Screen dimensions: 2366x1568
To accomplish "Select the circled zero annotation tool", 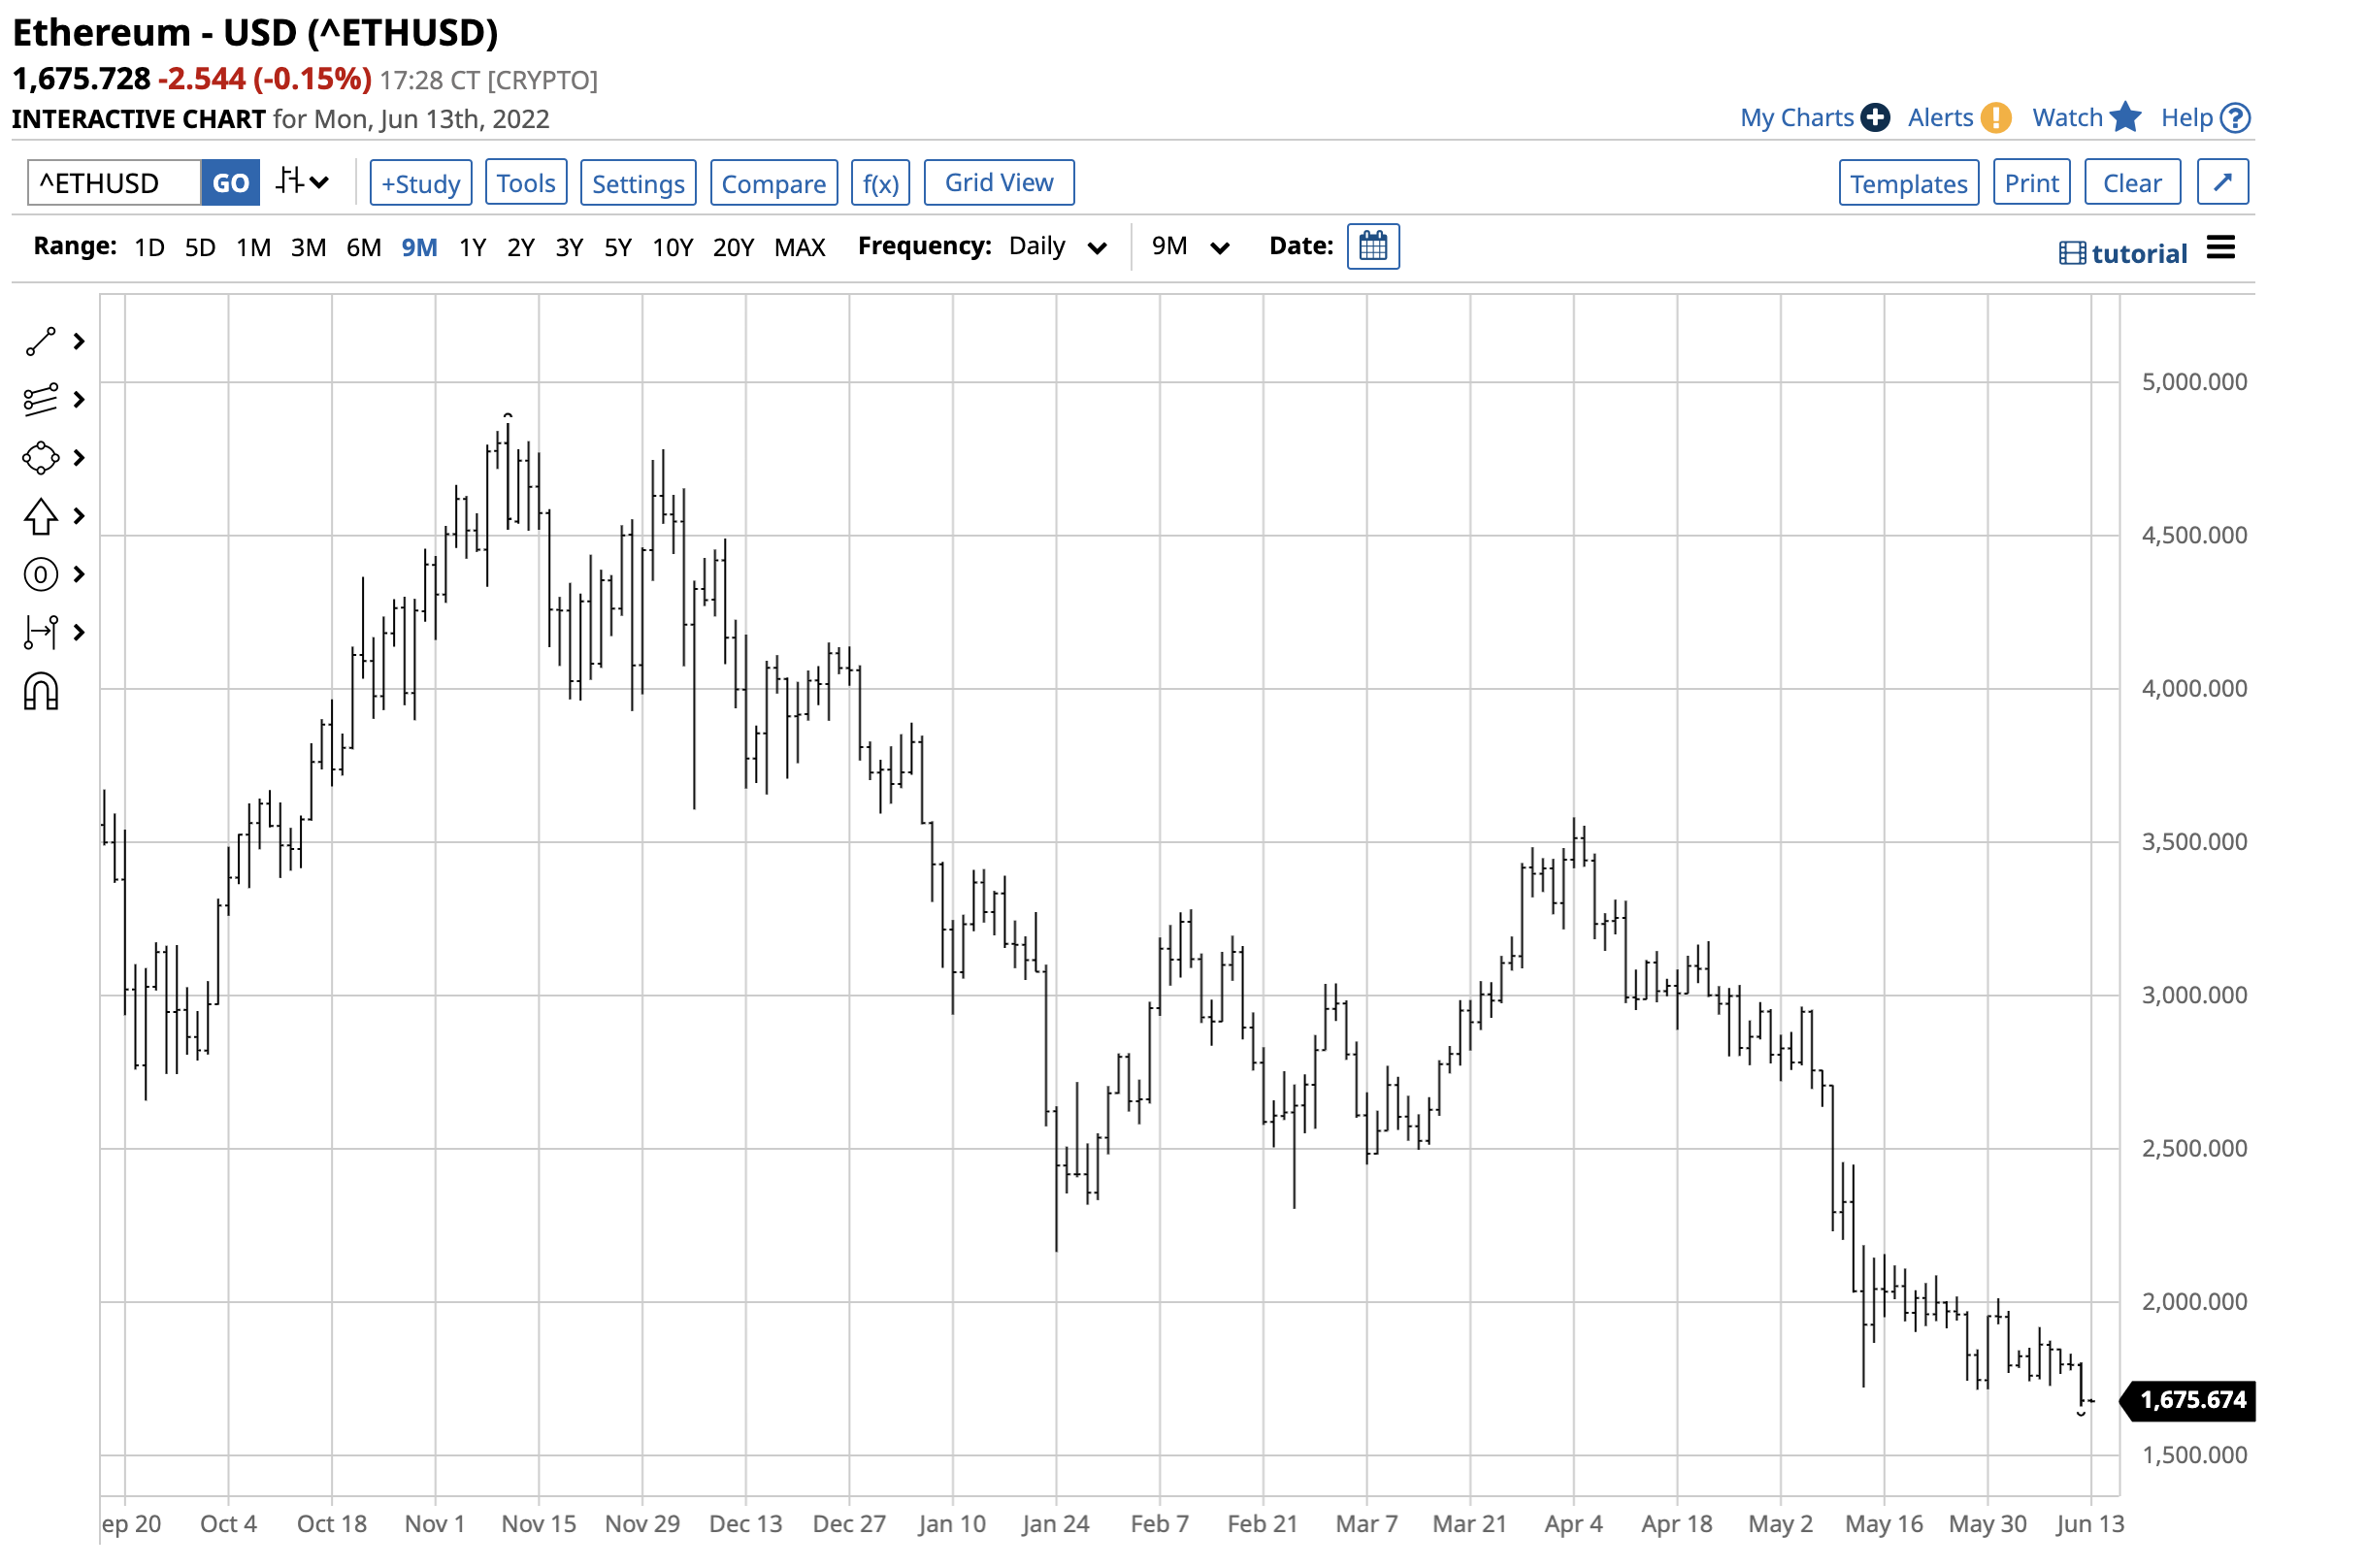I will 40,574.
